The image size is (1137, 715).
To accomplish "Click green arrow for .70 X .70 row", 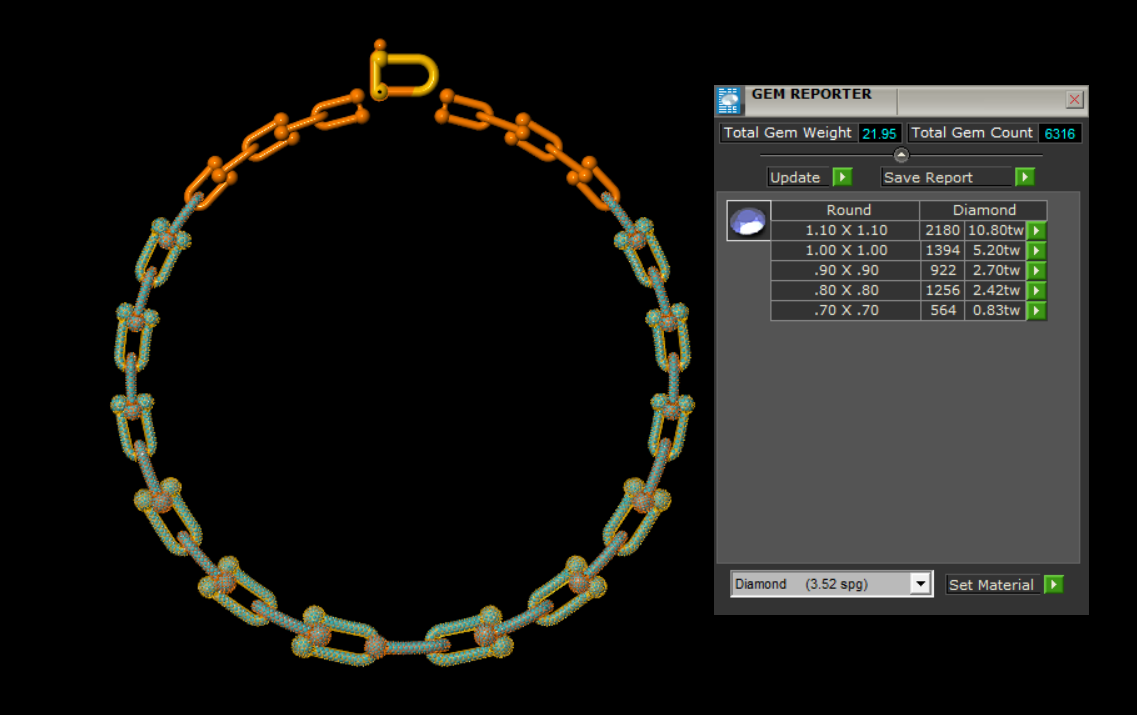I will tap(1037, 311).
